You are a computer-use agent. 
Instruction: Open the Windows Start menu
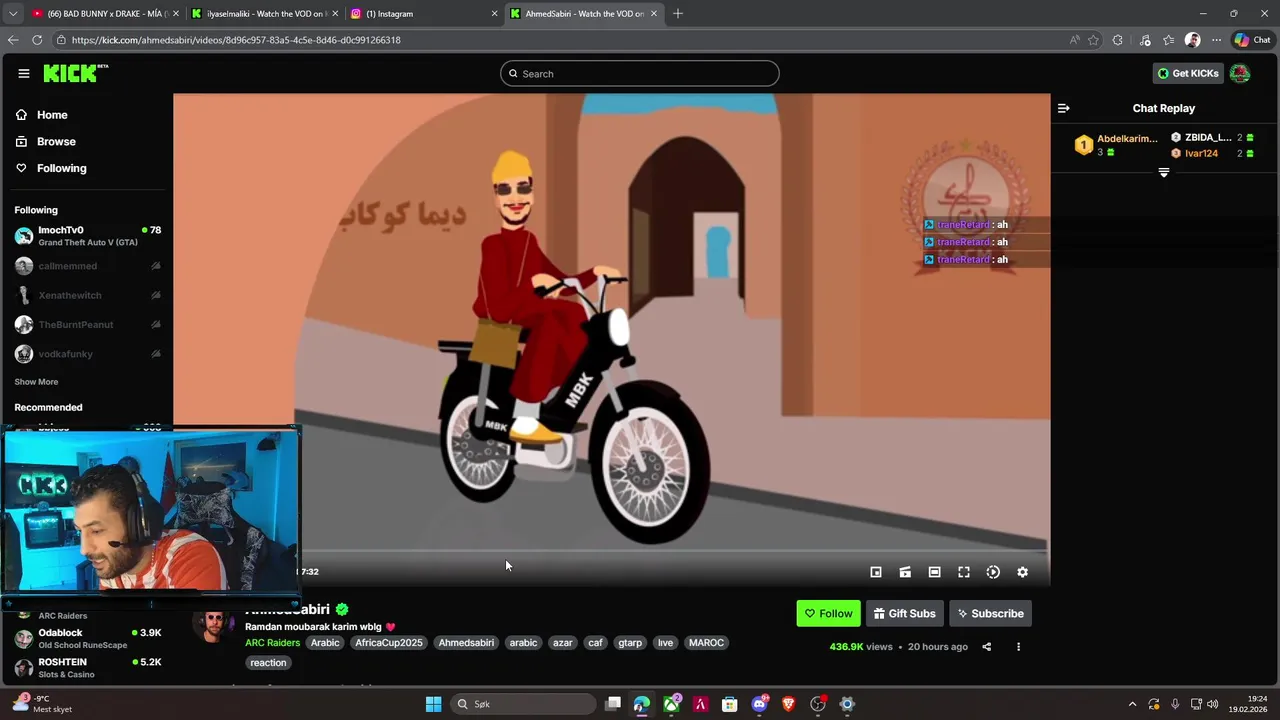433,704
